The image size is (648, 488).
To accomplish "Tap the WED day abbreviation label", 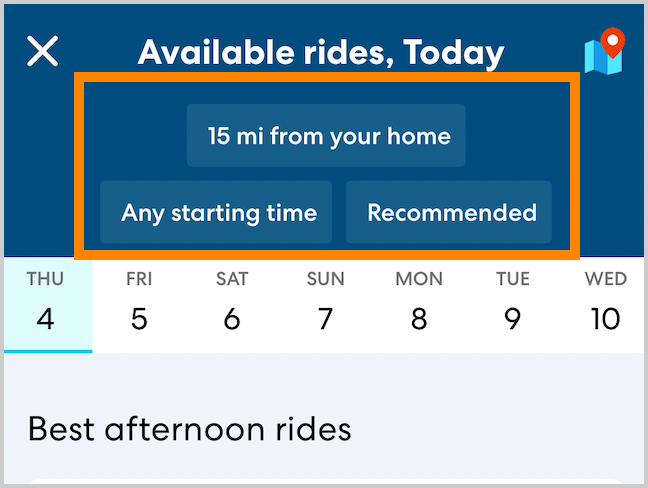I will coord(606,279).
